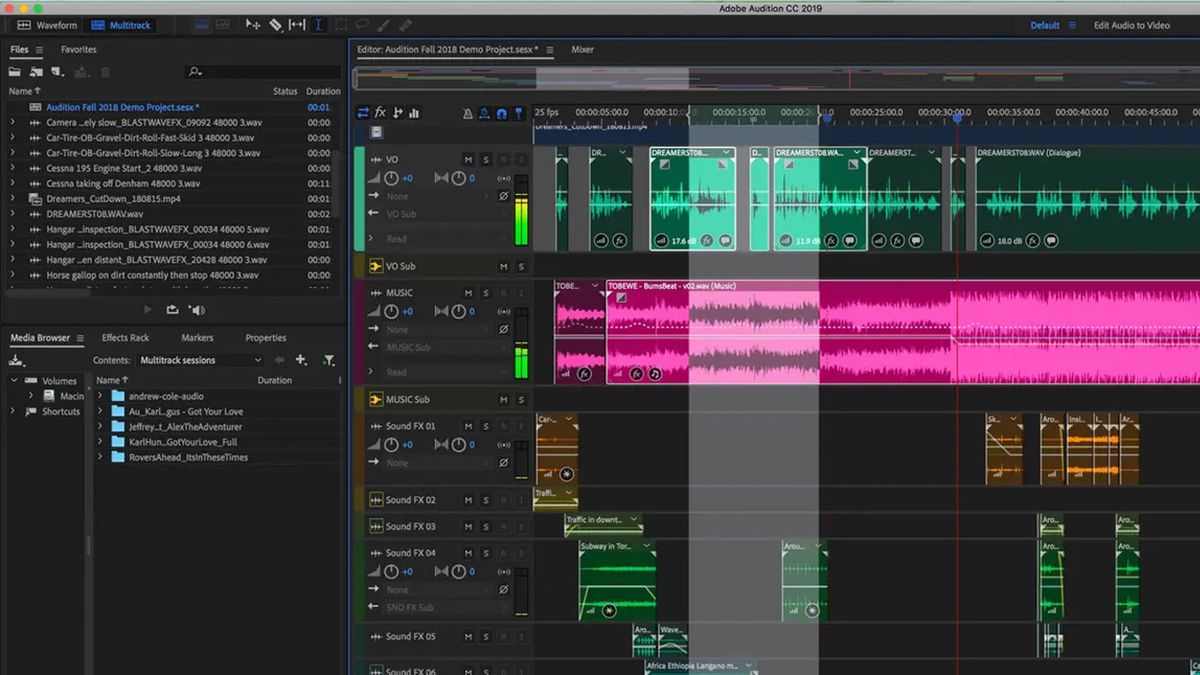Toggle phase invert on the VO track
The image size is (1200, 675).
[503, 195]
